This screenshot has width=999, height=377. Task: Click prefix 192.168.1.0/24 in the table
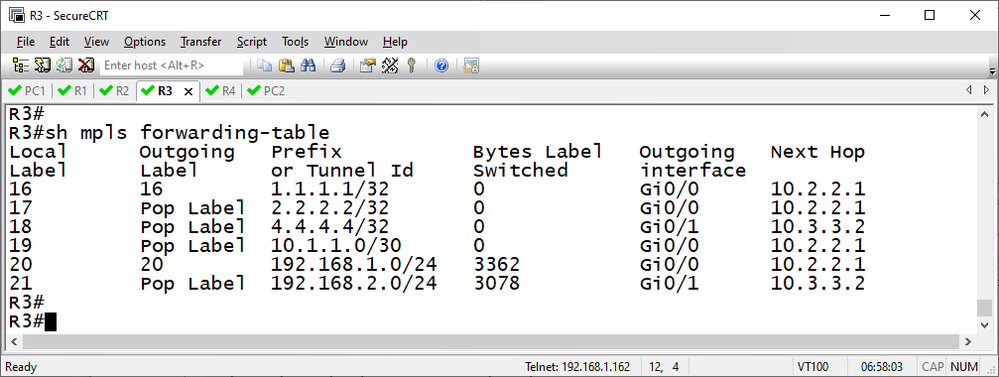[354, 264]
